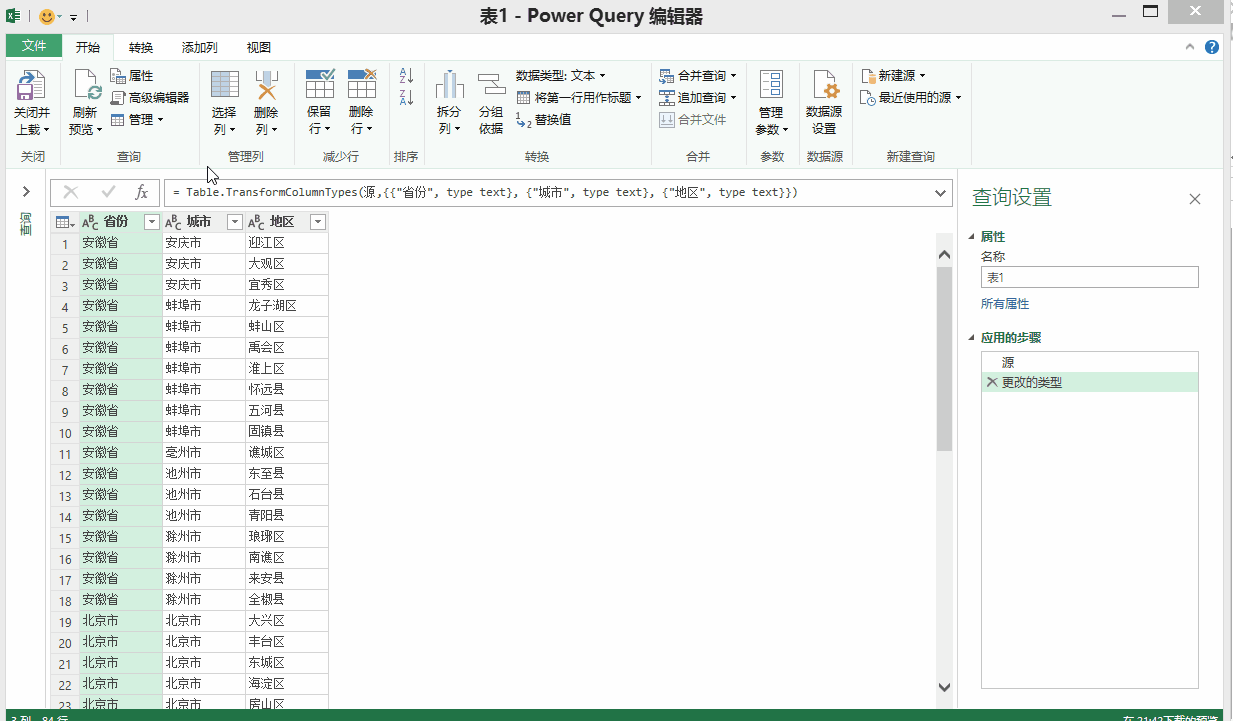
Task: Click the scrollbar down arrow of data grid
Action: coord(945,687)
